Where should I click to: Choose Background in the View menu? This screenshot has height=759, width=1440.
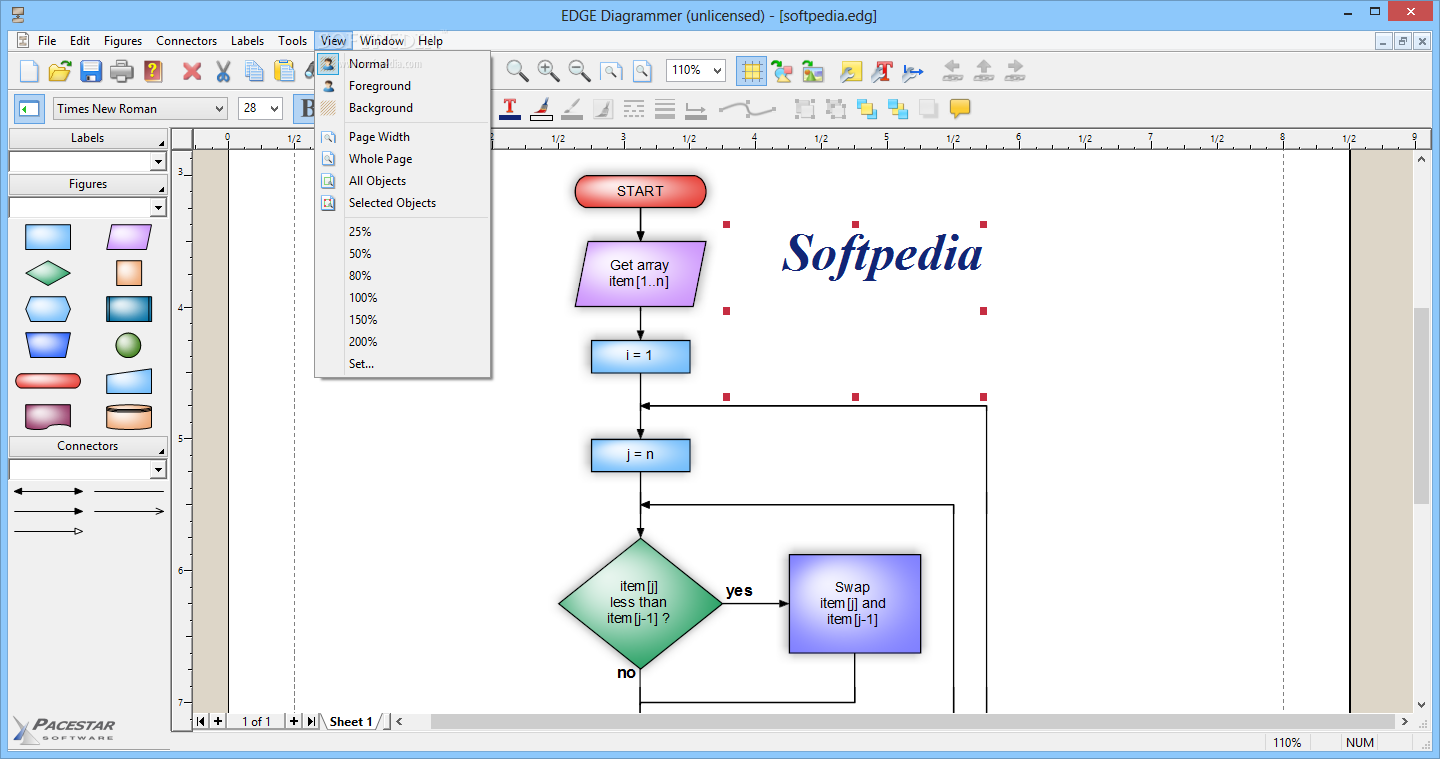click(402, 108)
